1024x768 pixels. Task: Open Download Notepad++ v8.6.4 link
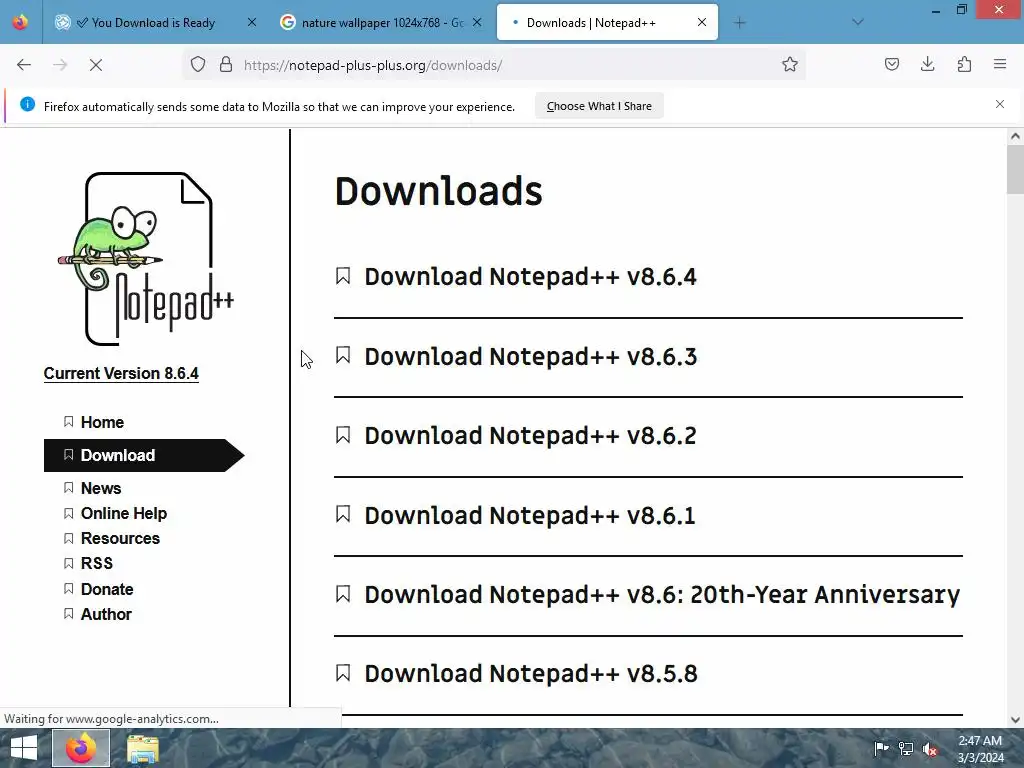tap(530, 276)
